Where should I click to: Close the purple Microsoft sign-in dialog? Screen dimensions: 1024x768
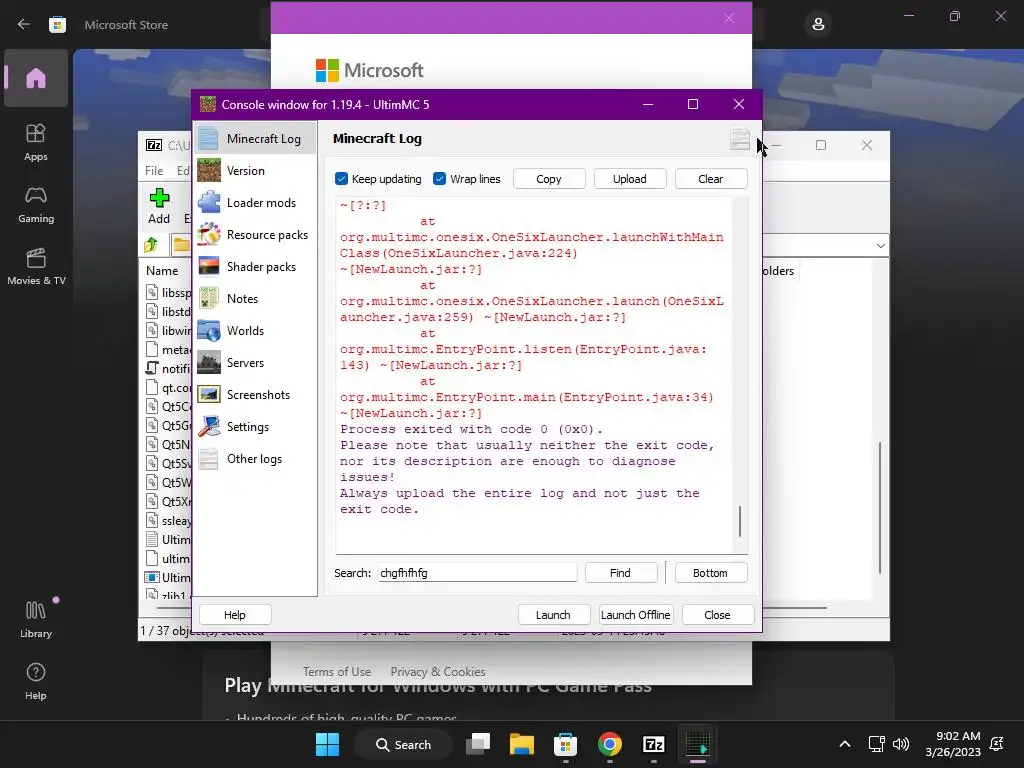pyautogui.click(x=729, y=18)
